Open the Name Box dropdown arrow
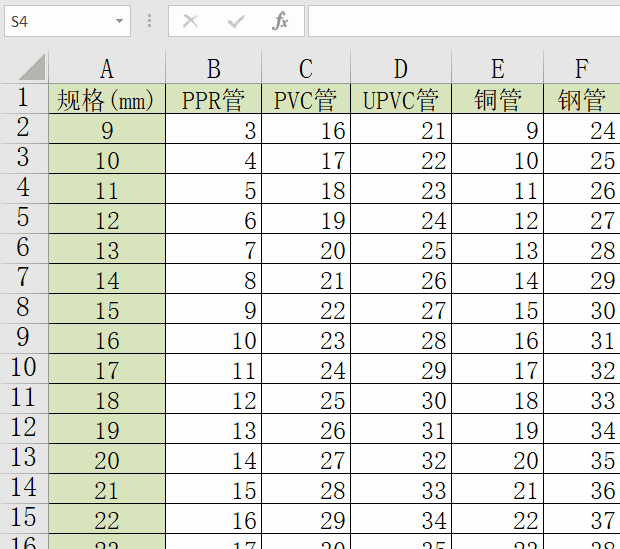 [119, 21]
